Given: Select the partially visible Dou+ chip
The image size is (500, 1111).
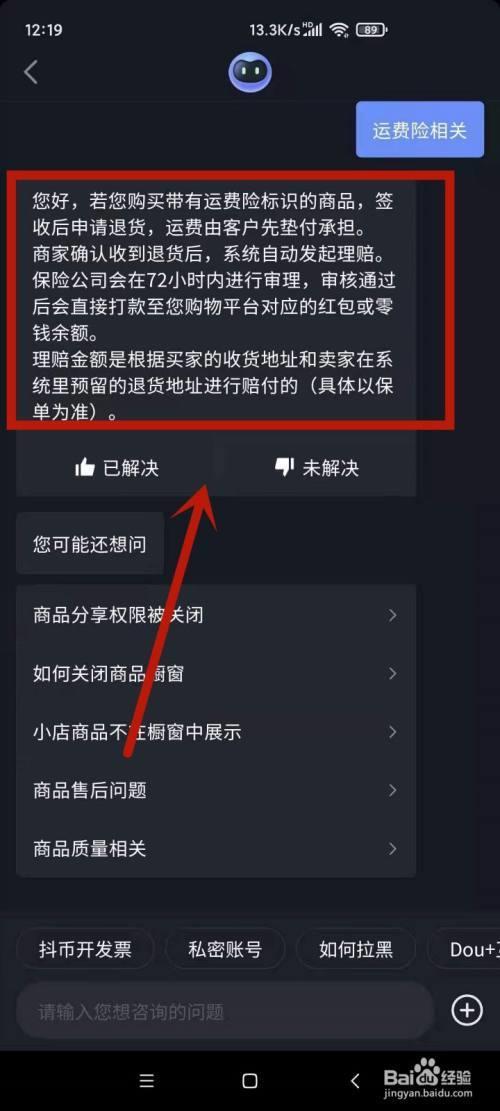Looking at the screenshot, I should (x=464, y=949).
